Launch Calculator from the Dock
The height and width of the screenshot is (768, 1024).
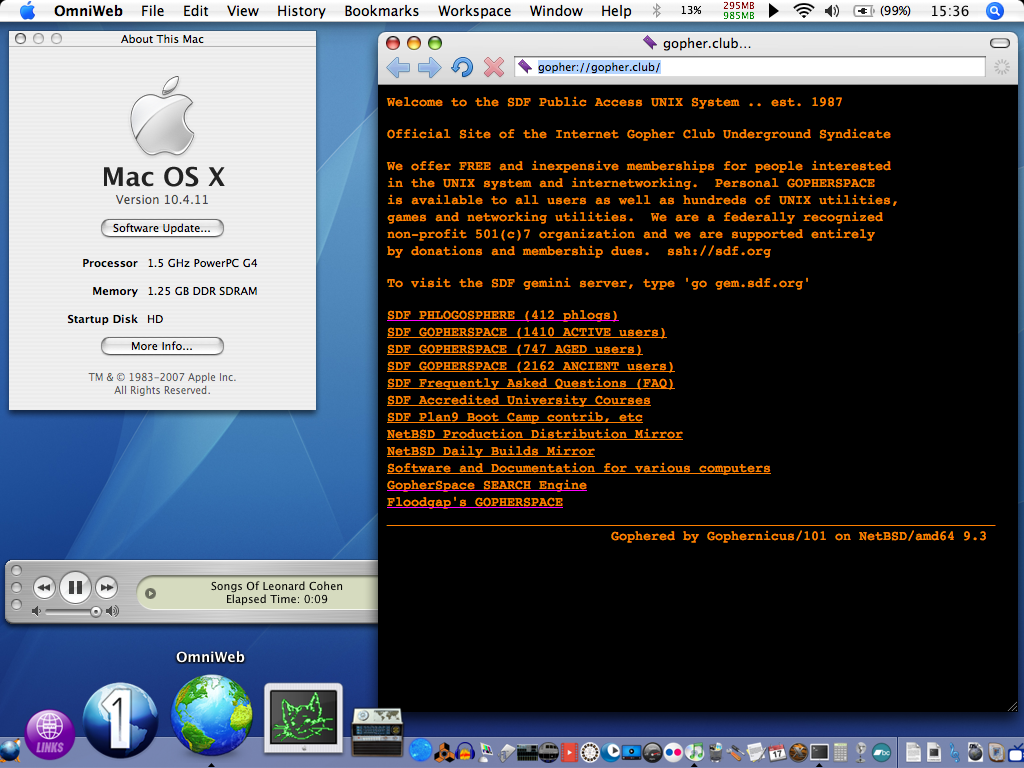pyautogui.click(x=840, y=752)
